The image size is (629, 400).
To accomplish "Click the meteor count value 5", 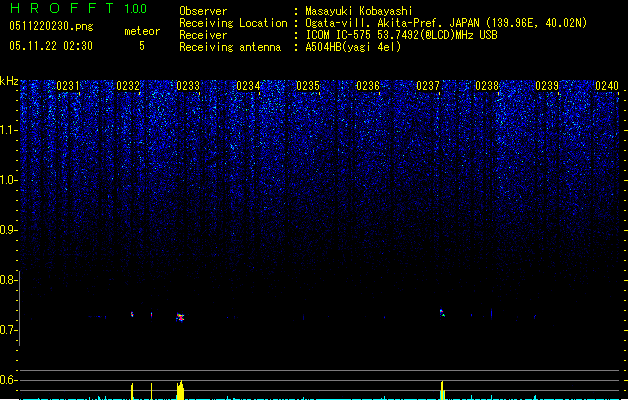I will coord(142,46).
